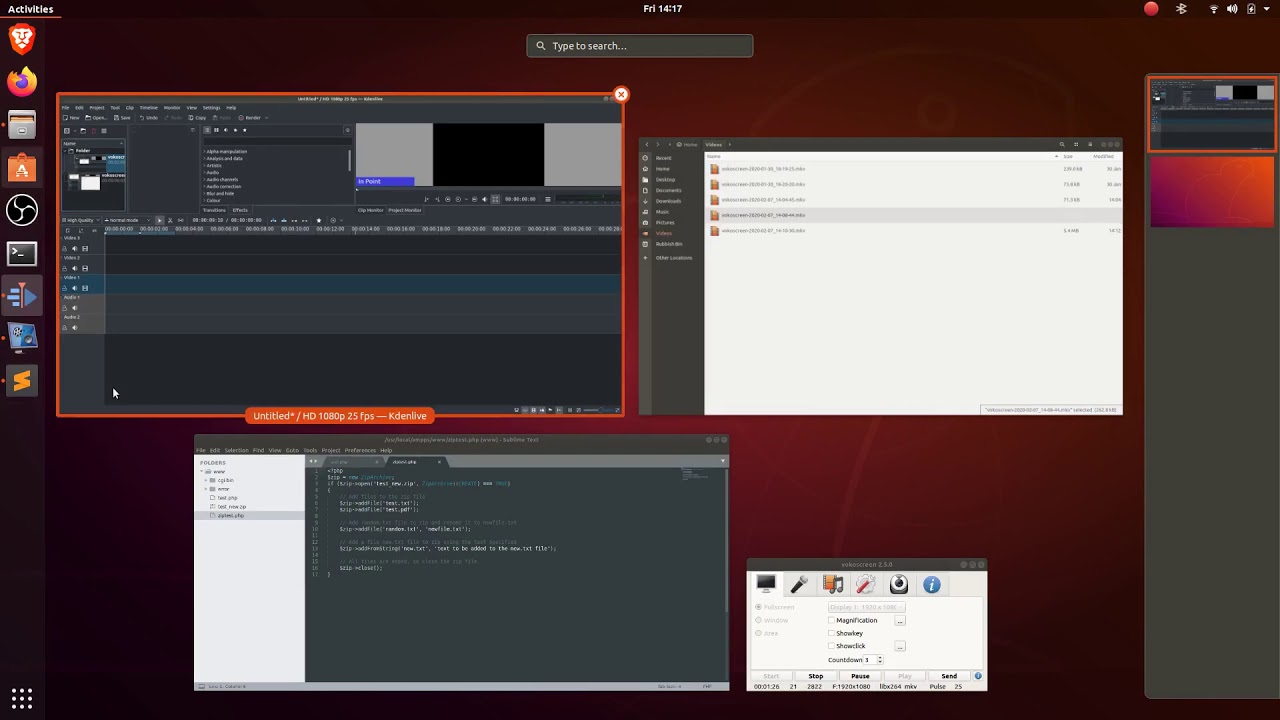1280x720 pixels.
Task: Launch Firefox from the dock
Action: [22, 81]
